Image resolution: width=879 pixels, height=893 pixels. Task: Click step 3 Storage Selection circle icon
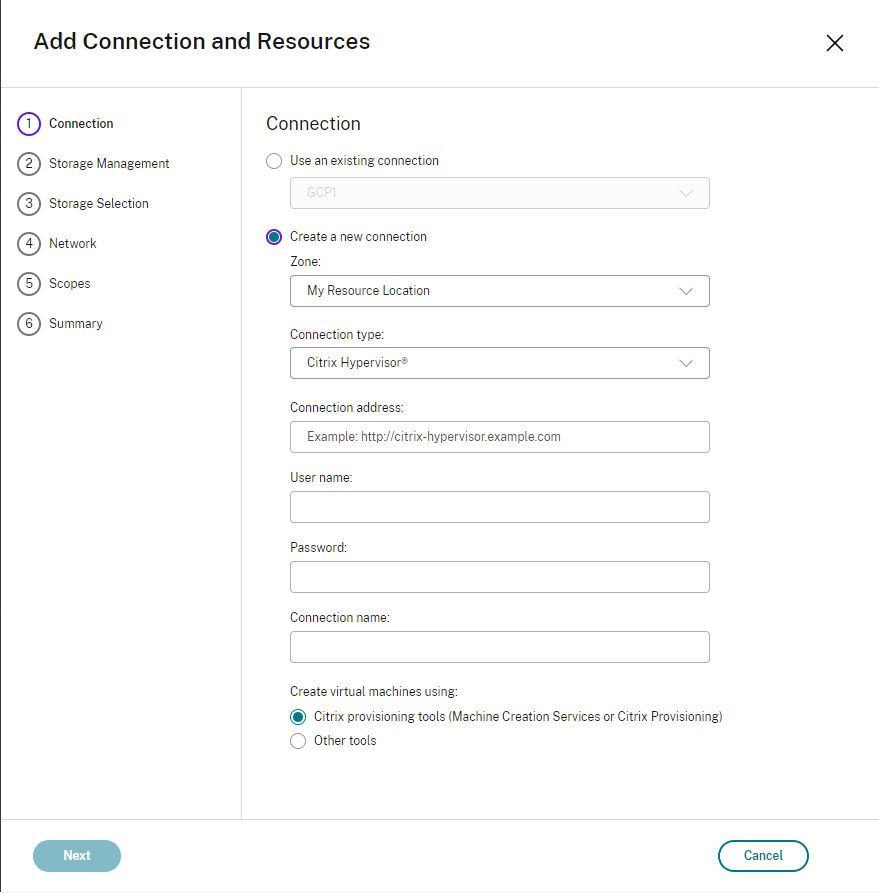click(29, 204)
